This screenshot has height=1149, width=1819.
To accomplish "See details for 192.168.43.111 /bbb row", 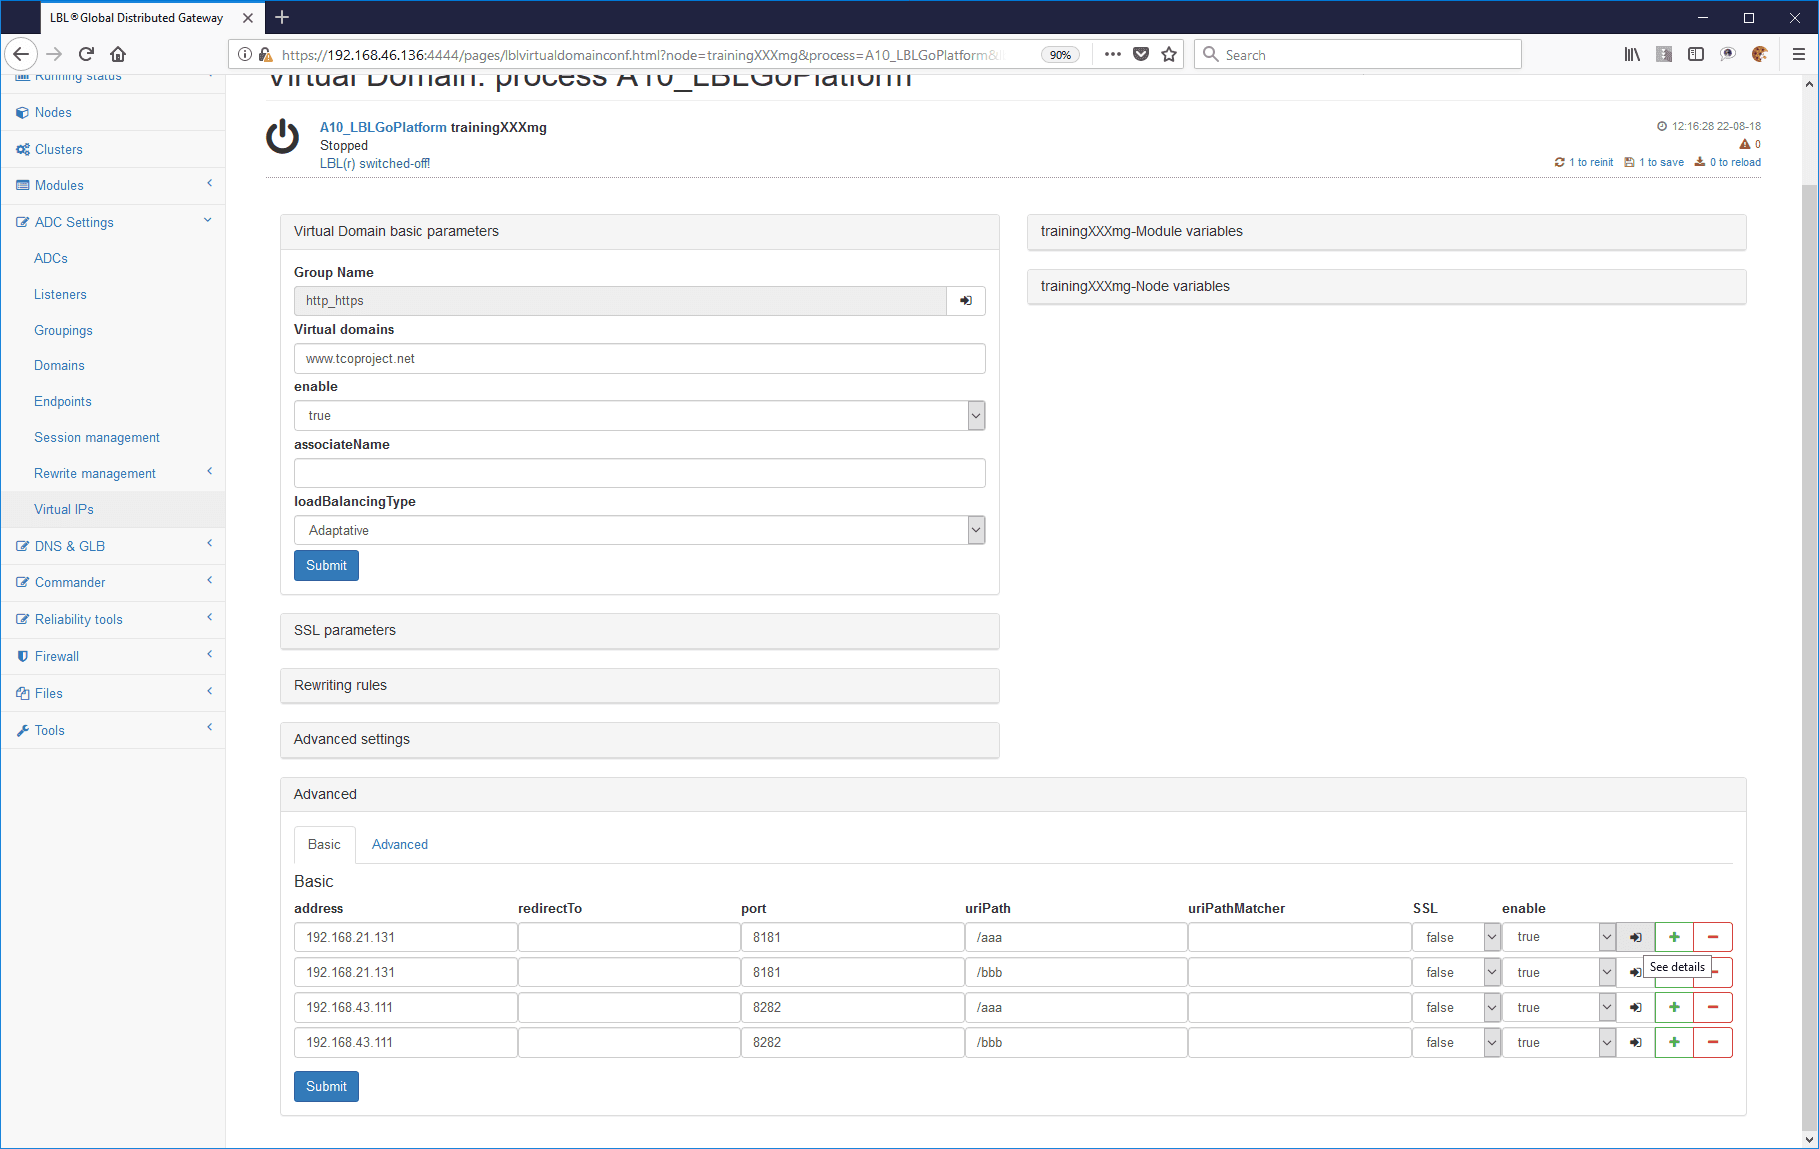I will tap(1635, 1042).
